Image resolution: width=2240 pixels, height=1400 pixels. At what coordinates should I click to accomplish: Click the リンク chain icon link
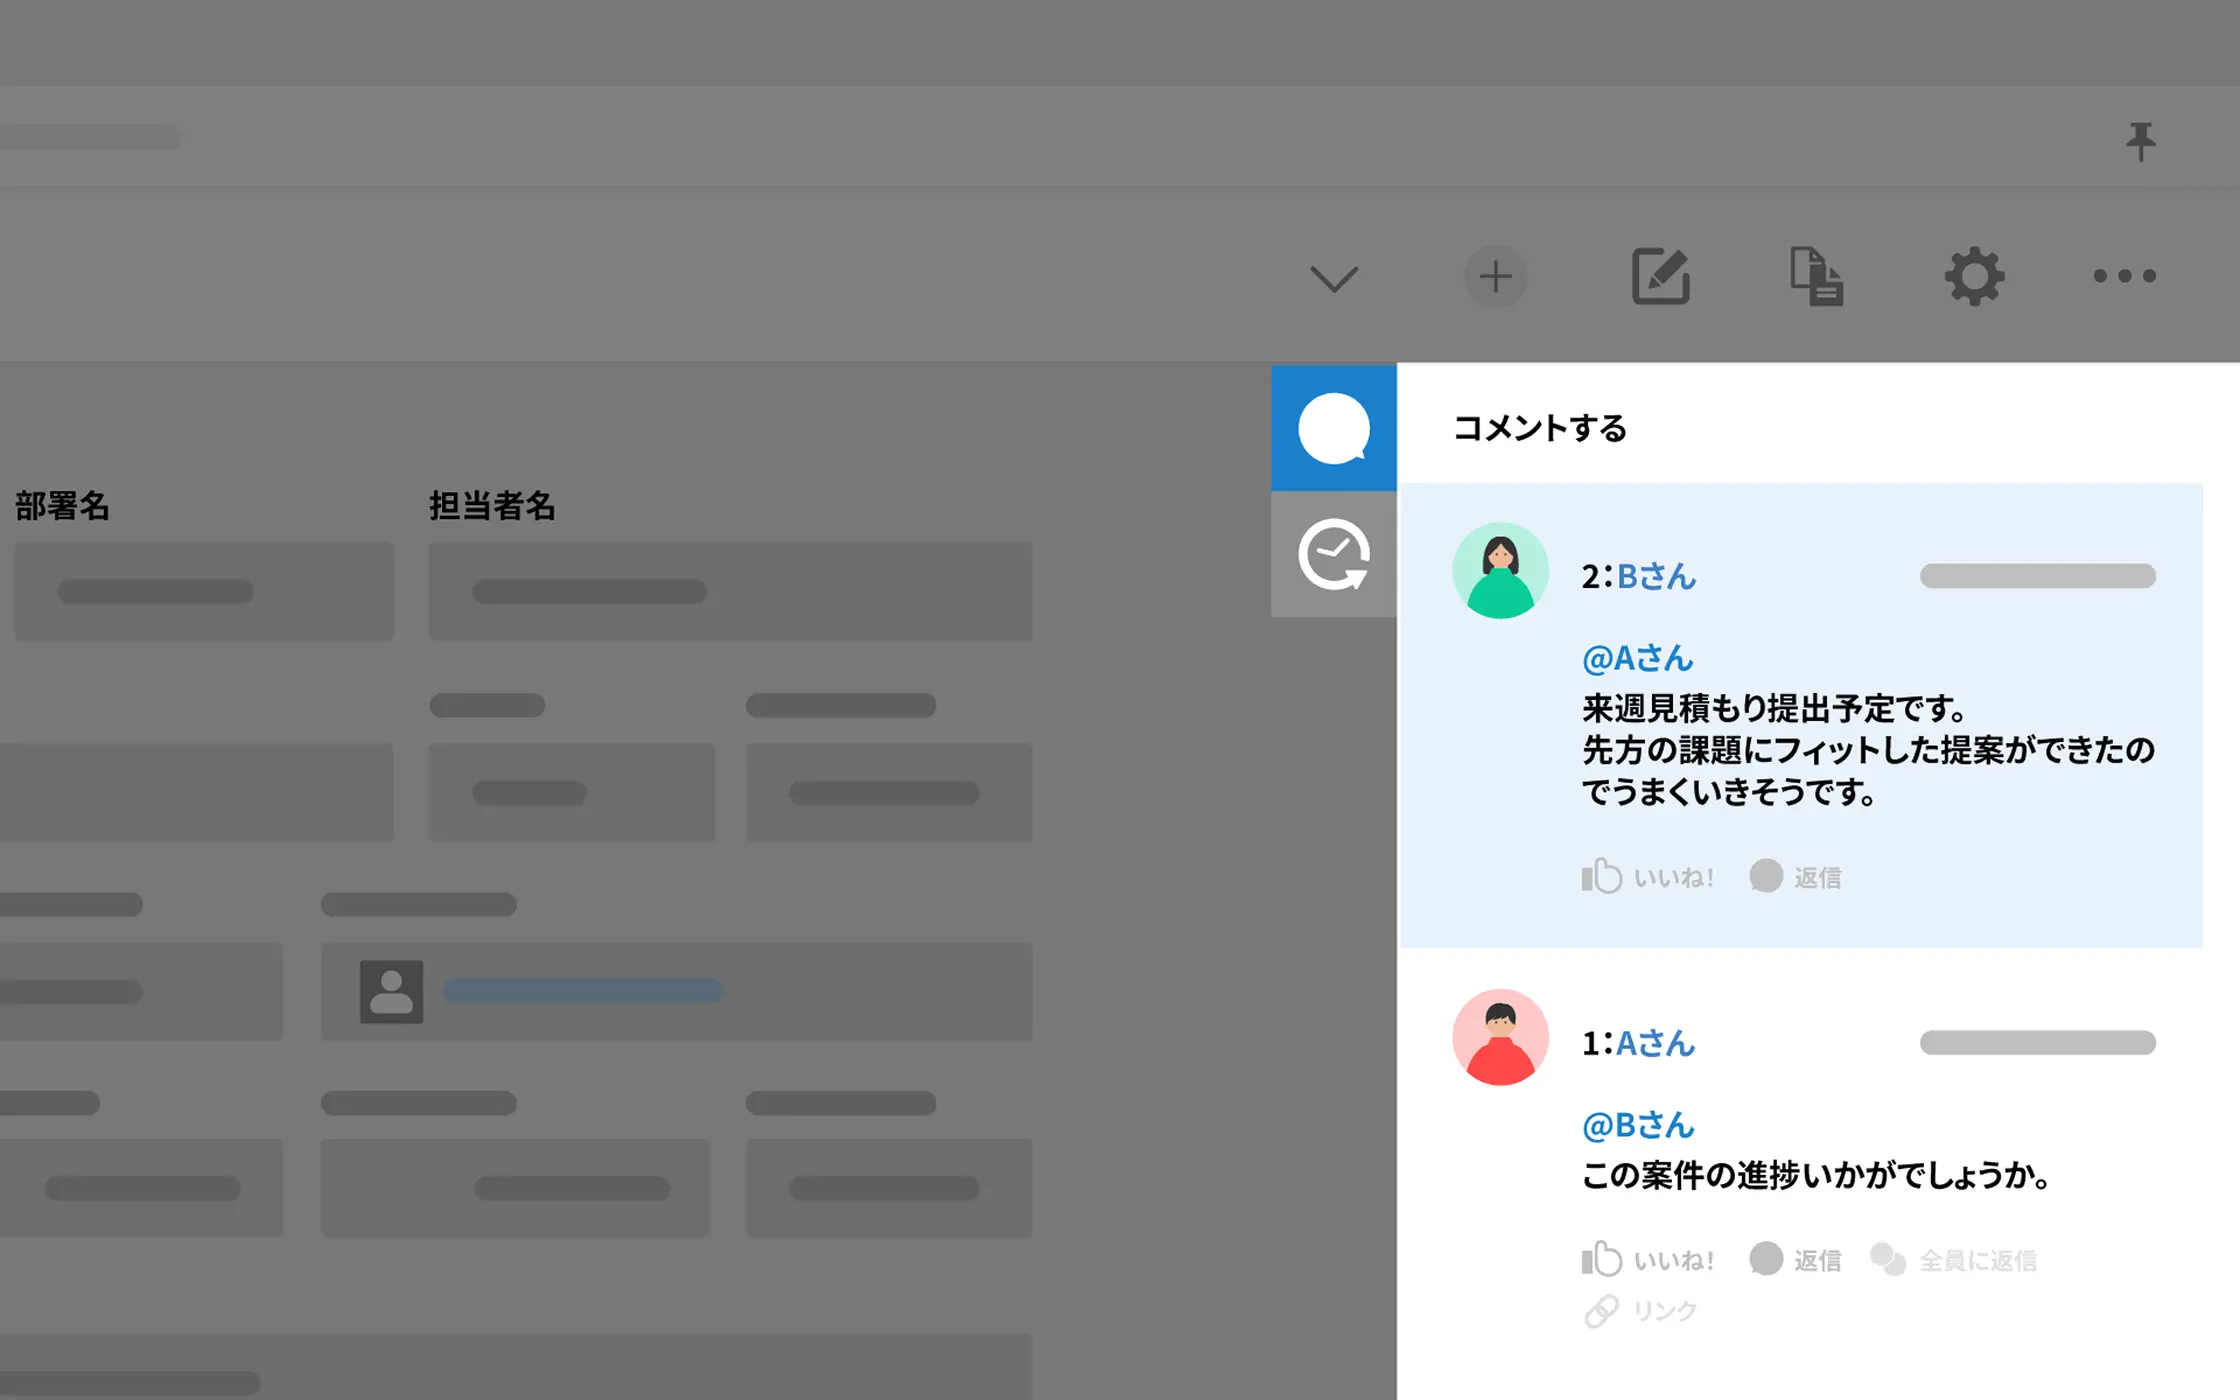coord(1642,1311)
